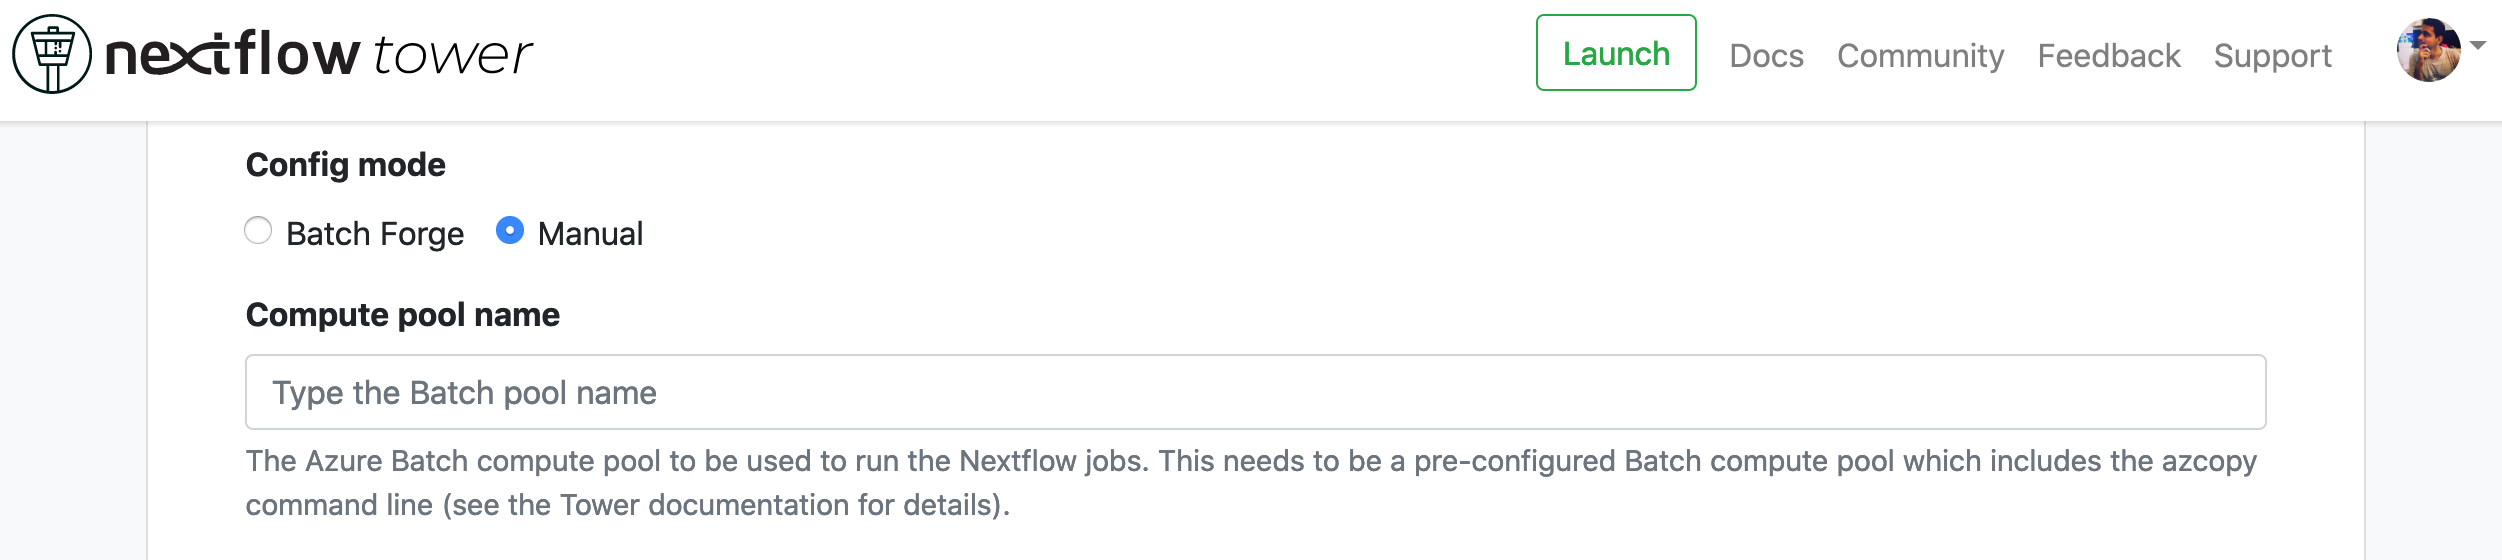The width and height of the screenshot is (2502, 560).
Task: Click the Nextflow Tower control-tower logo icon
Action: click(52, 54)
